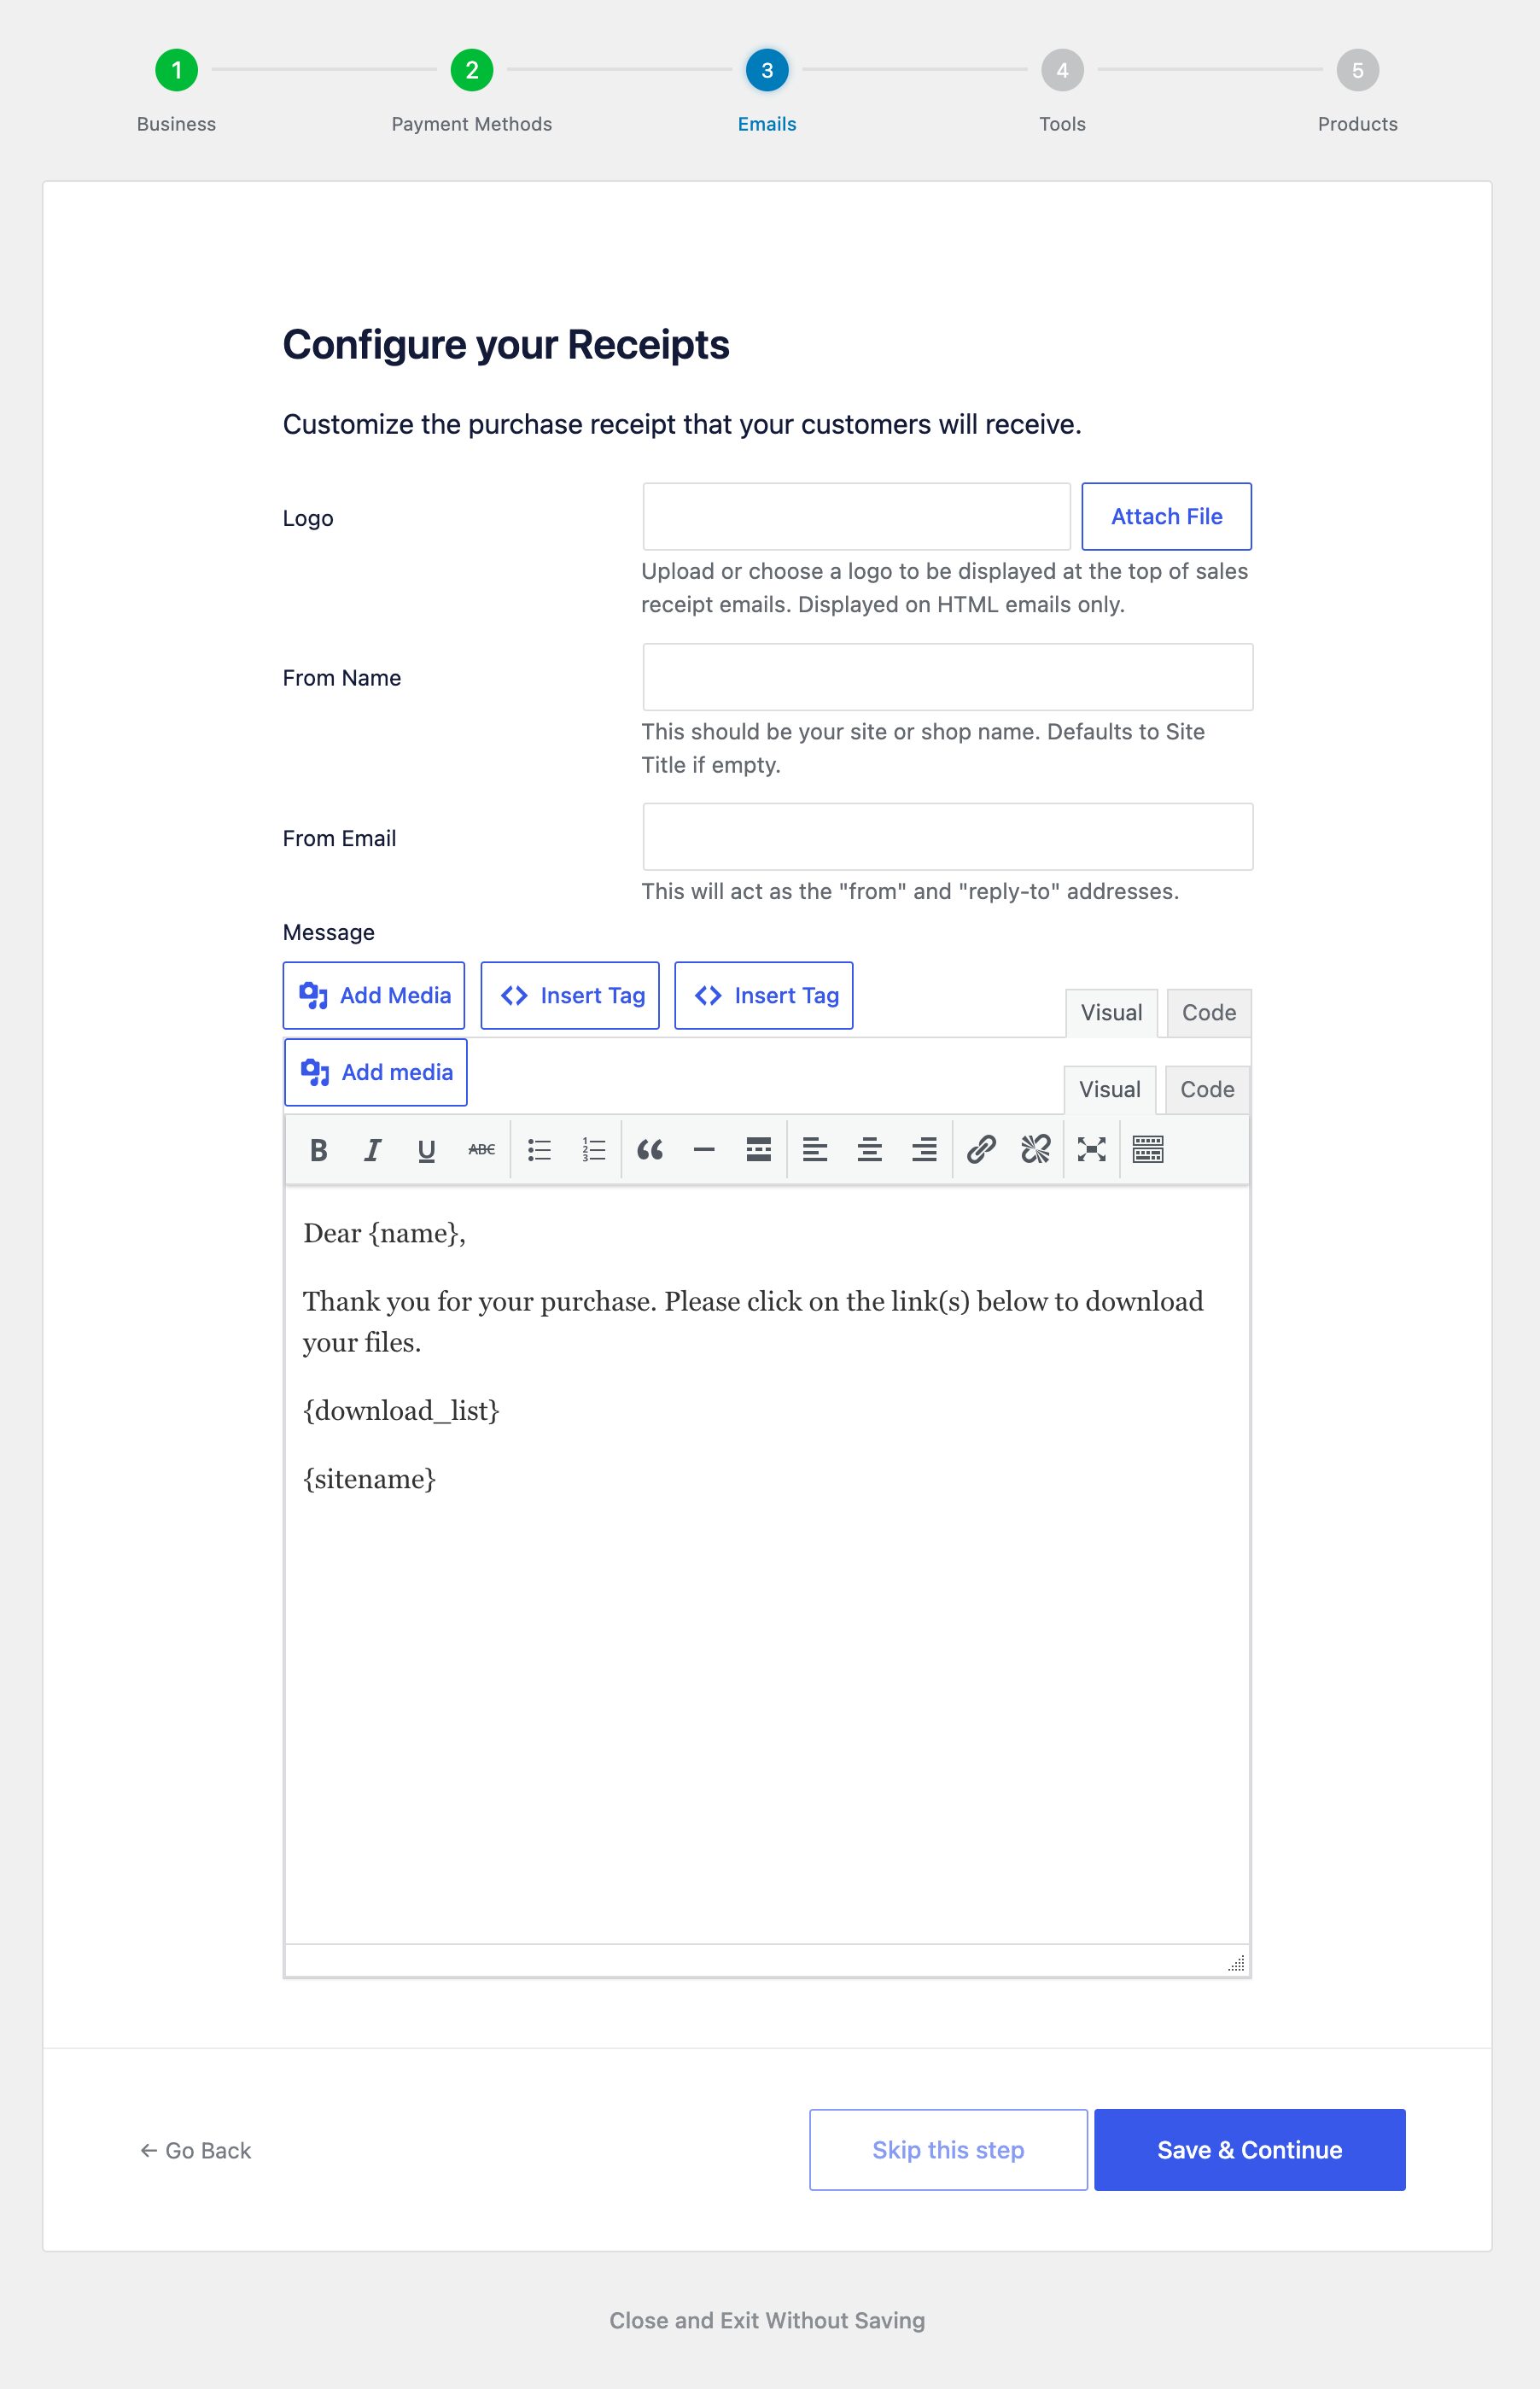Align text left
Screen dimensions: 1540x2389
pos(815,1150)
